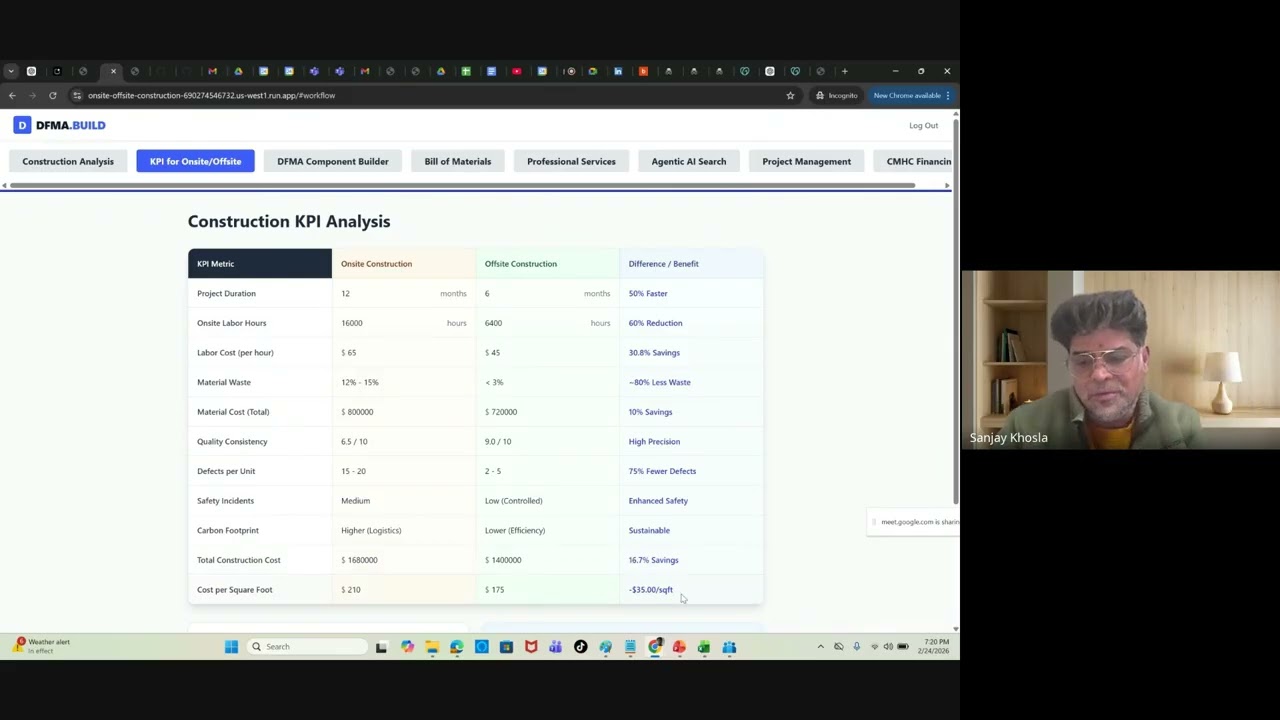Open Microsoft Edge from the taskbar
The image size is (1280, 720).
[x=456, y=646]
